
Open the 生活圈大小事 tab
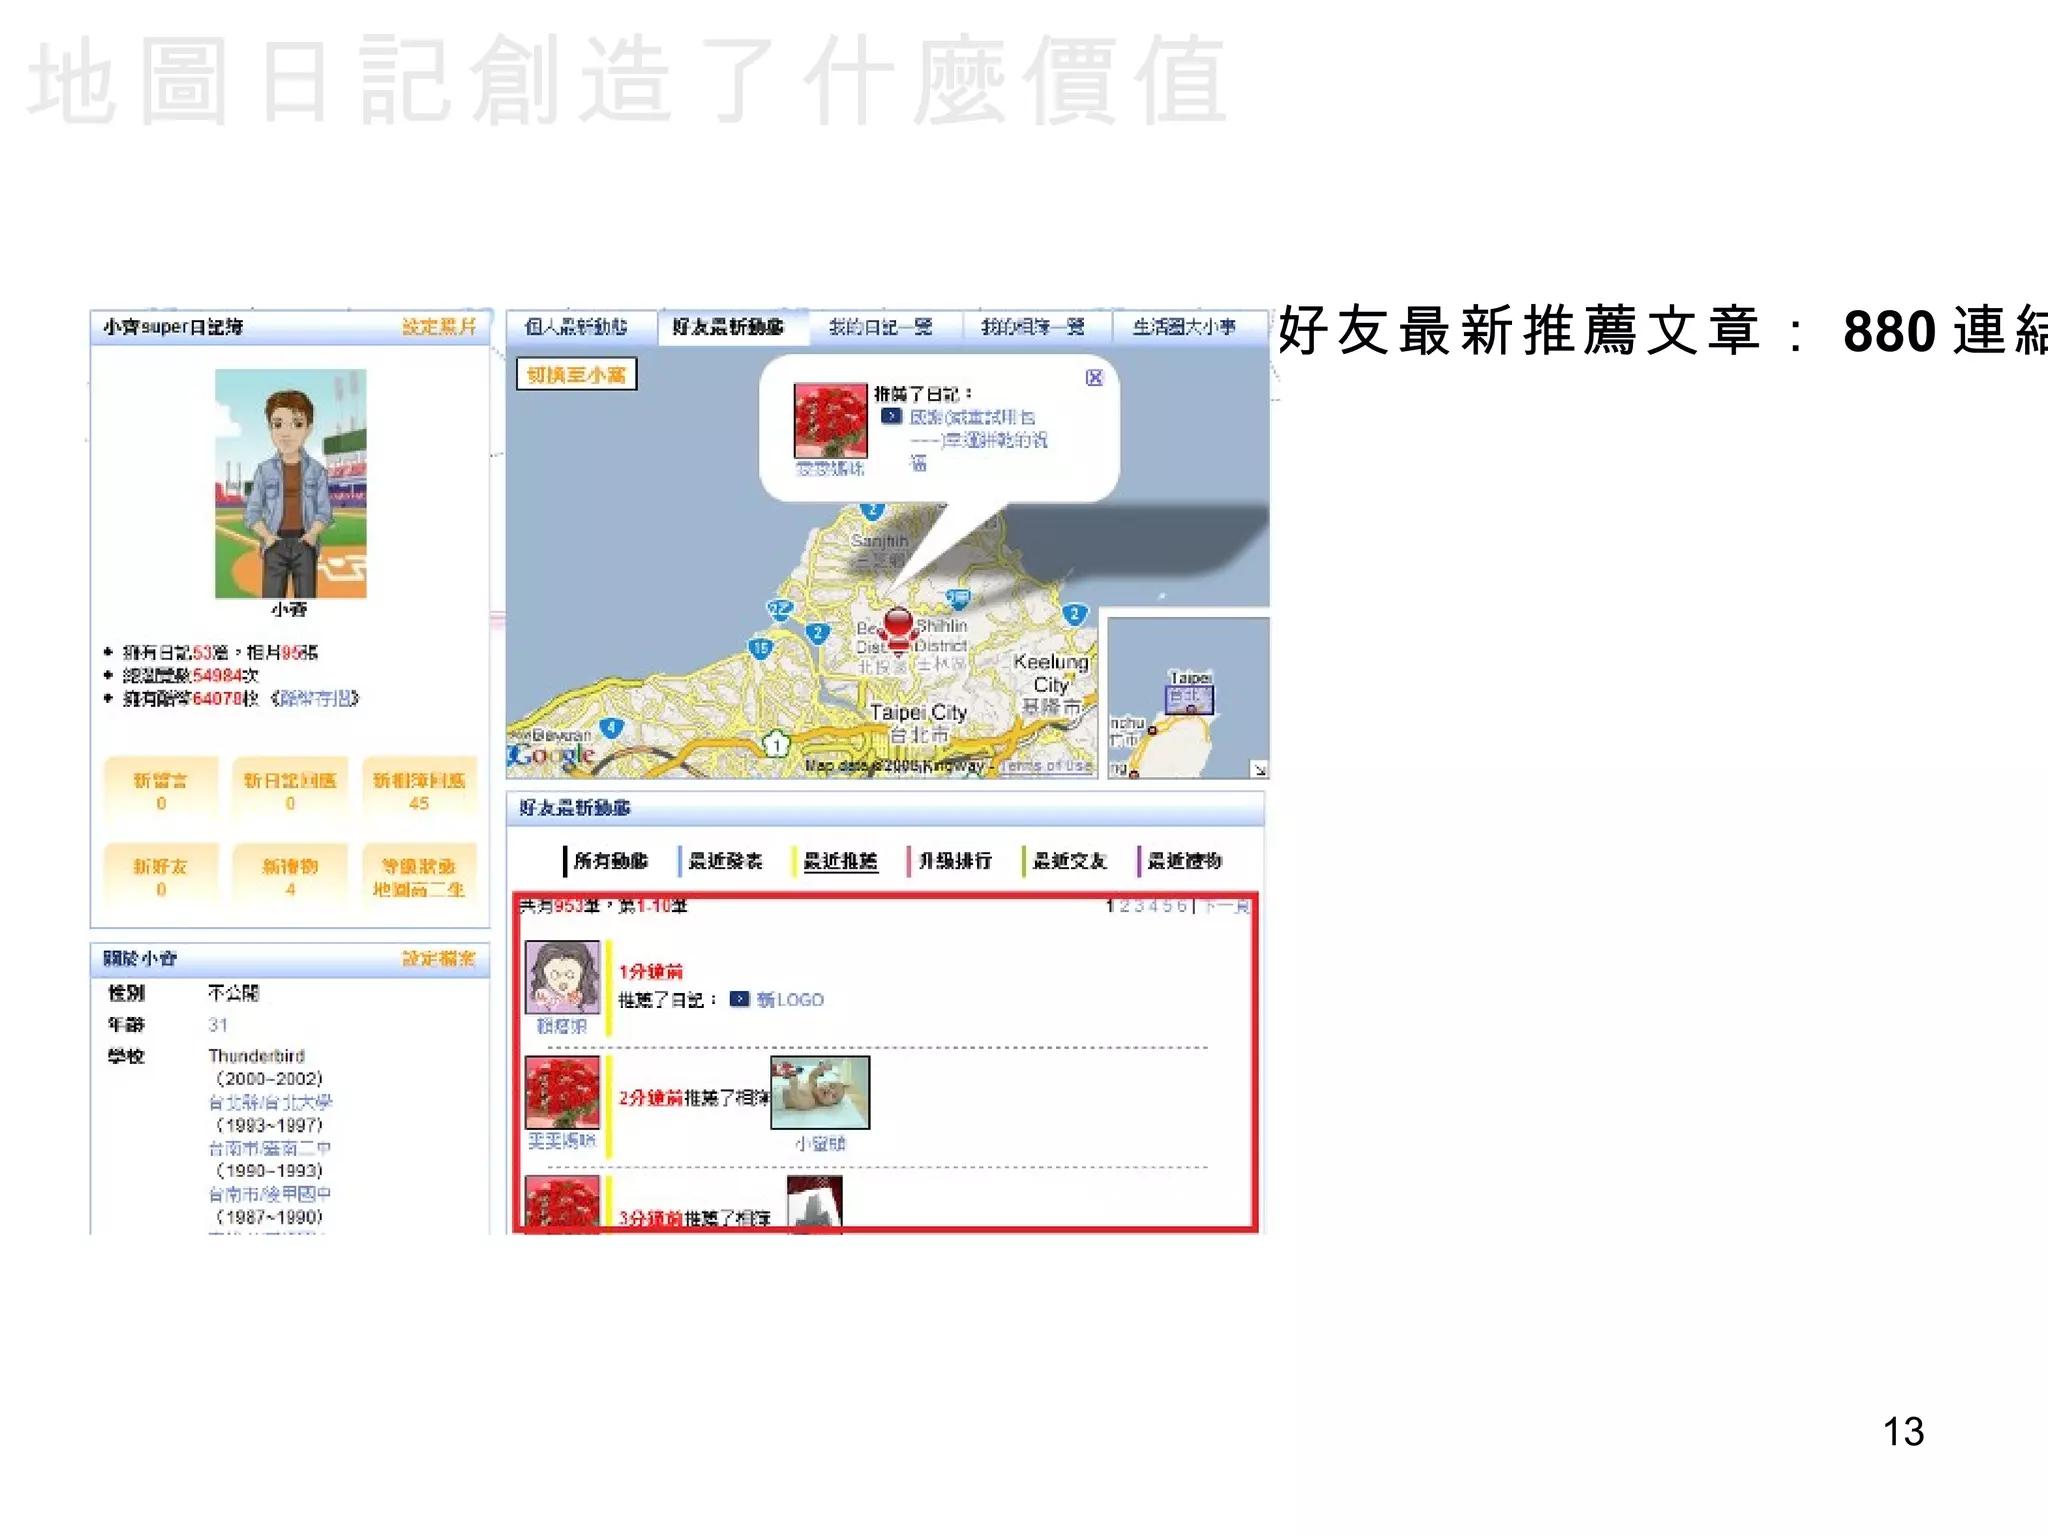[1185, 327]
